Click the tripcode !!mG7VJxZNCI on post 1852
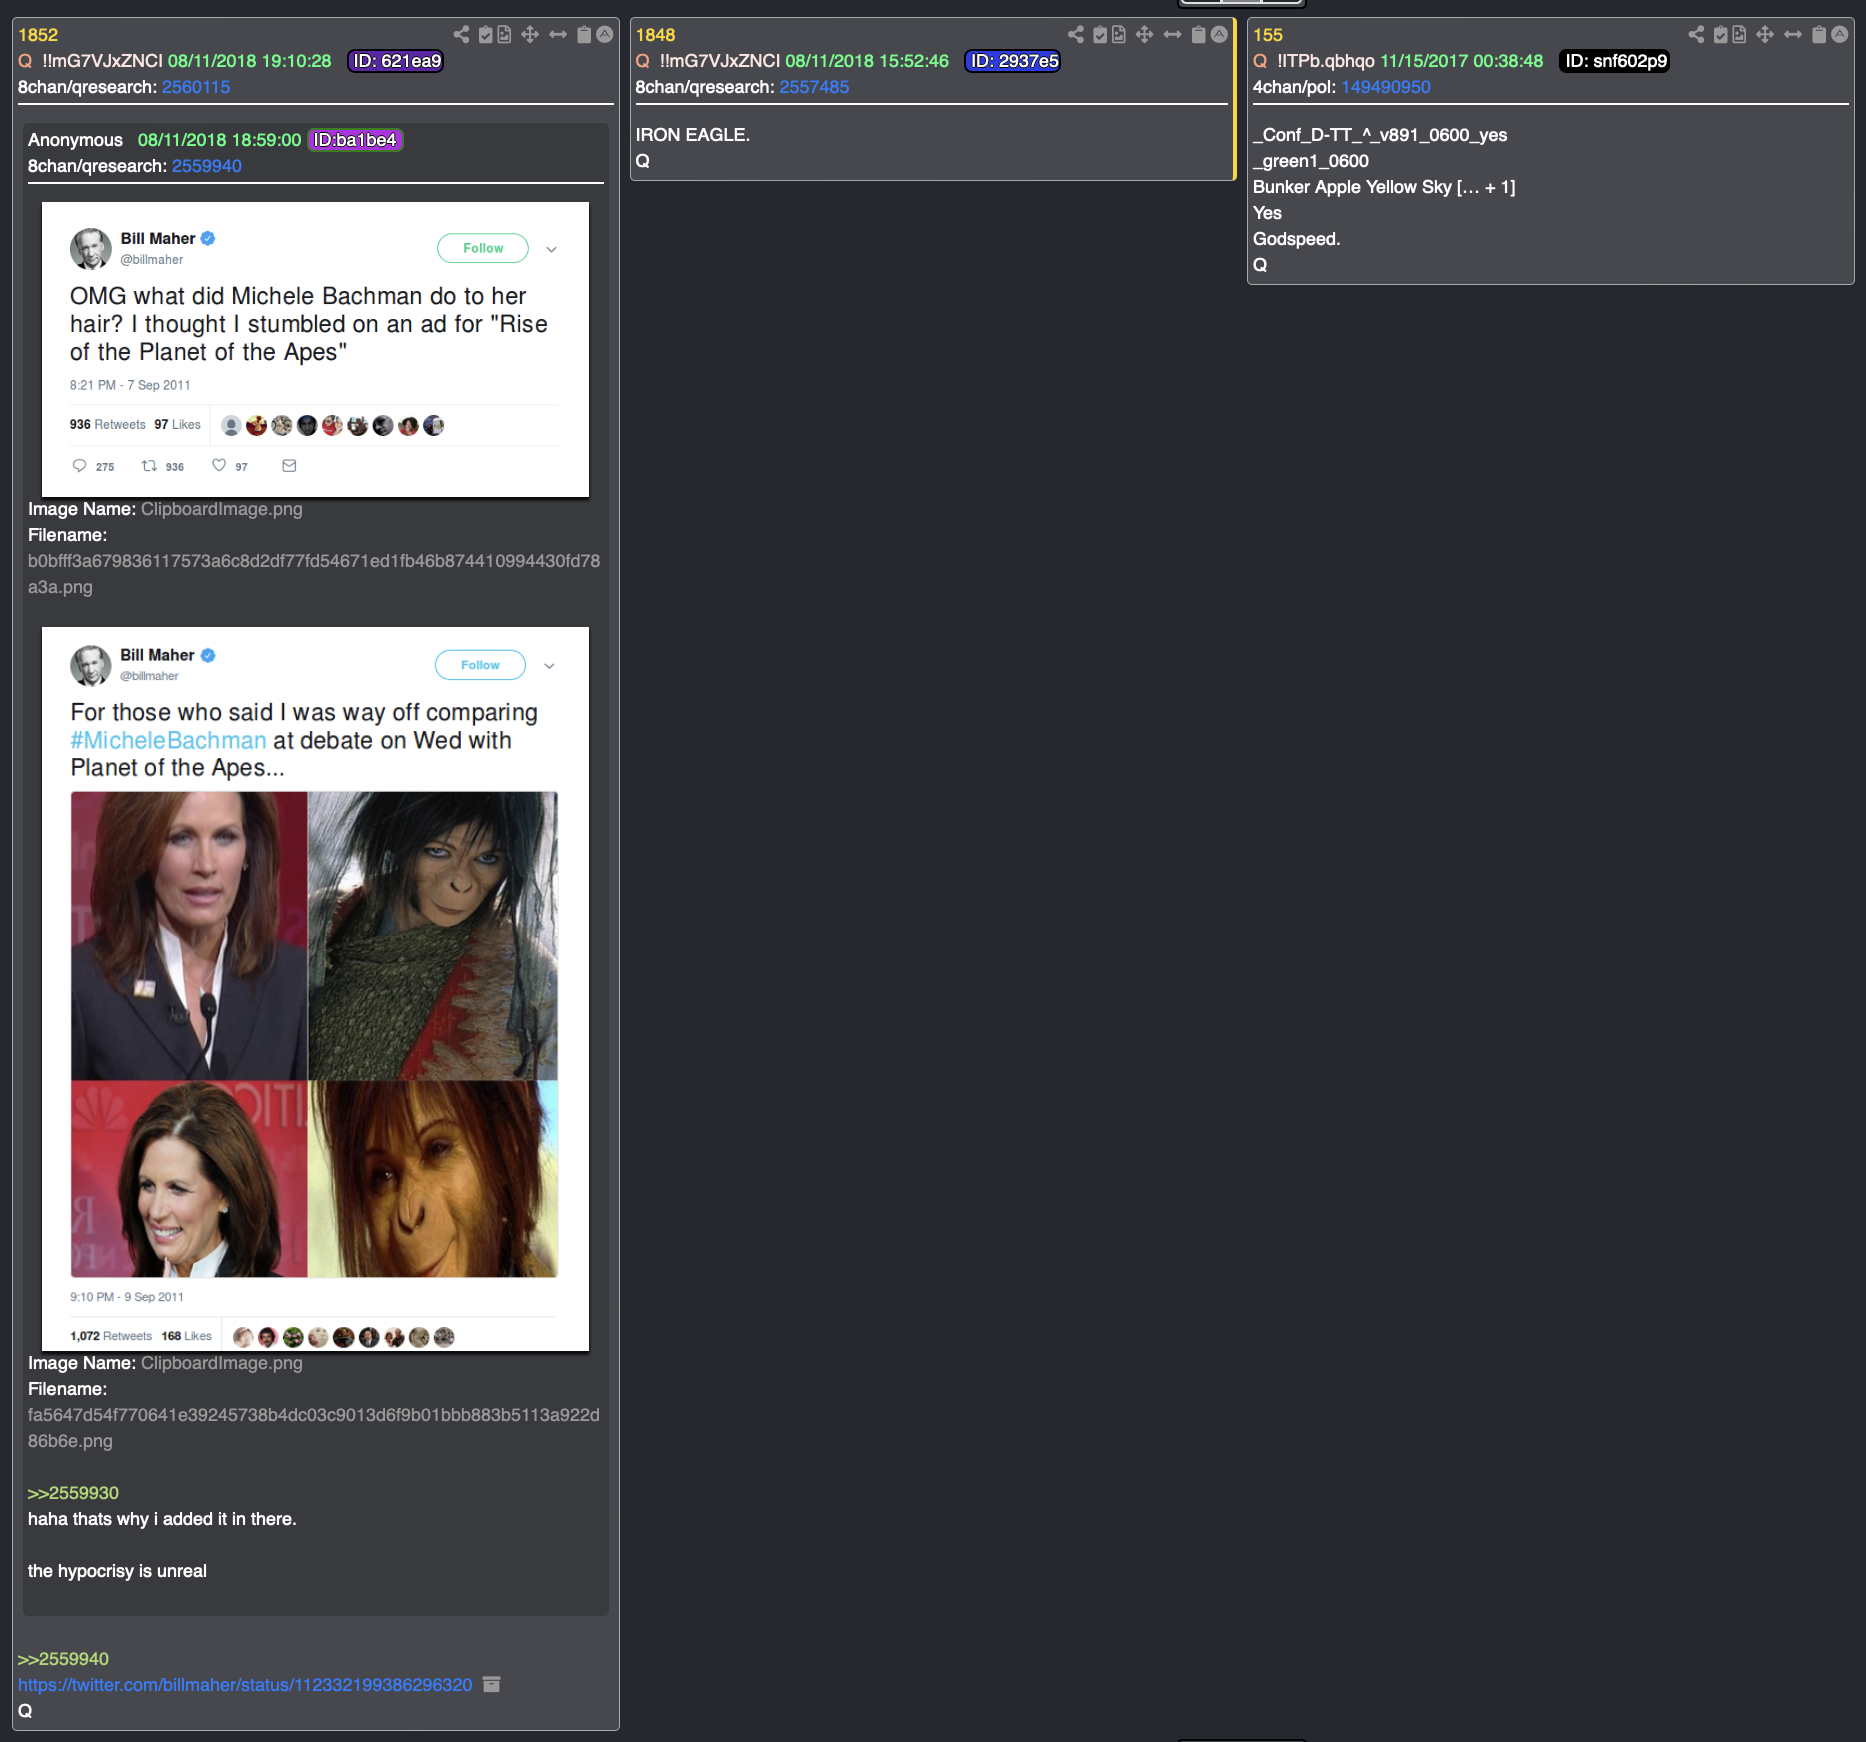The height and width of the screenshot is (1742, 1866). [102, 61]
